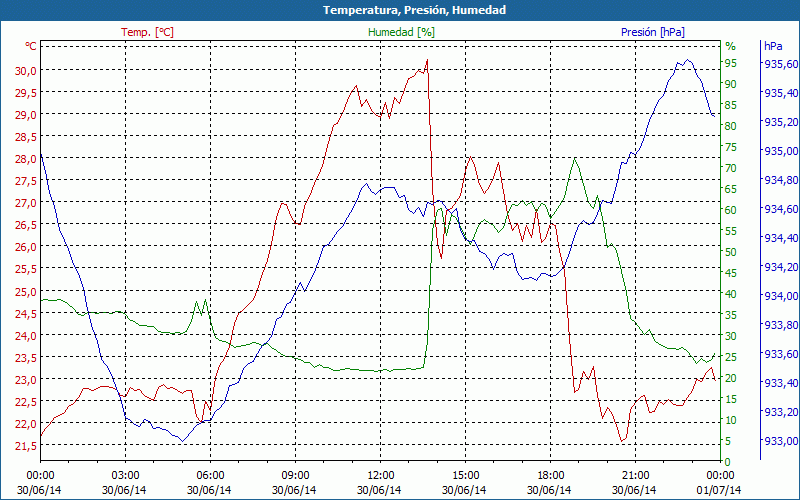Click the '01/07/14' date label
This screenshot has height=500, width=800.
(719, 490)
